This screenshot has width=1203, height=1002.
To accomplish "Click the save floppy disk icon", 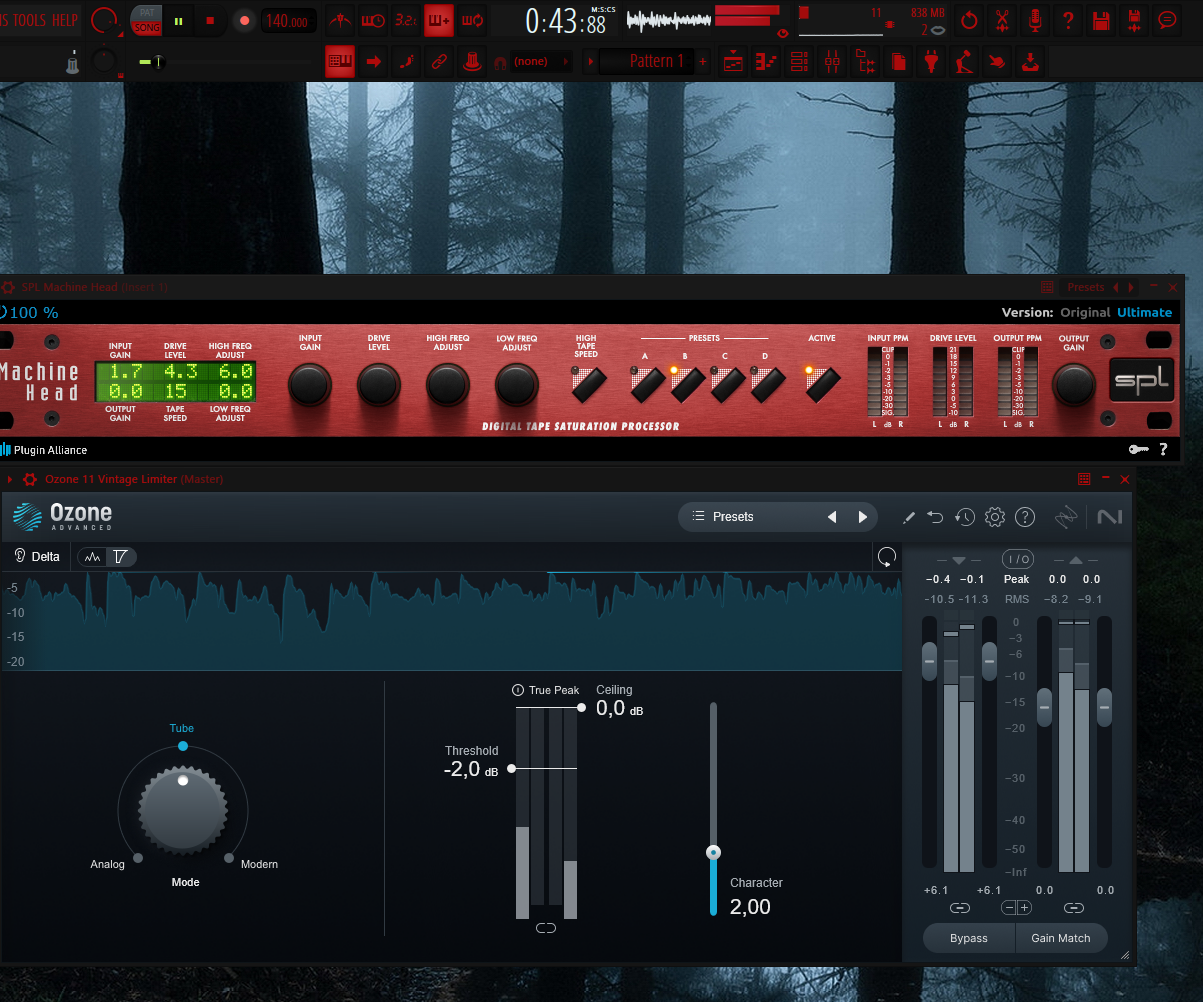I will click(x=1101, y=20).
